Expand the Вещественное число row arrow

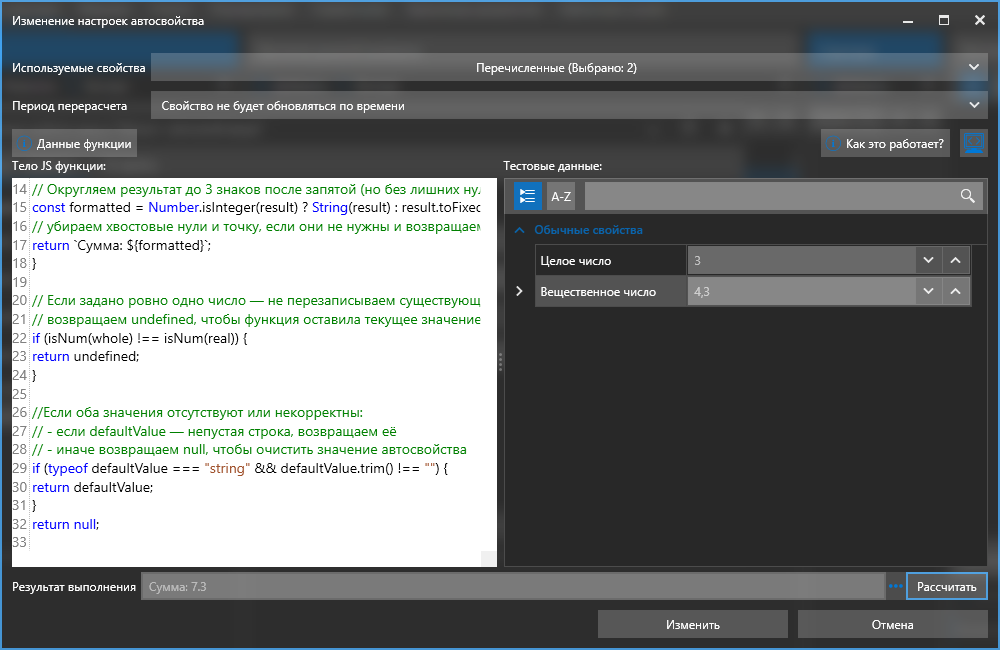tap(519, 292)
